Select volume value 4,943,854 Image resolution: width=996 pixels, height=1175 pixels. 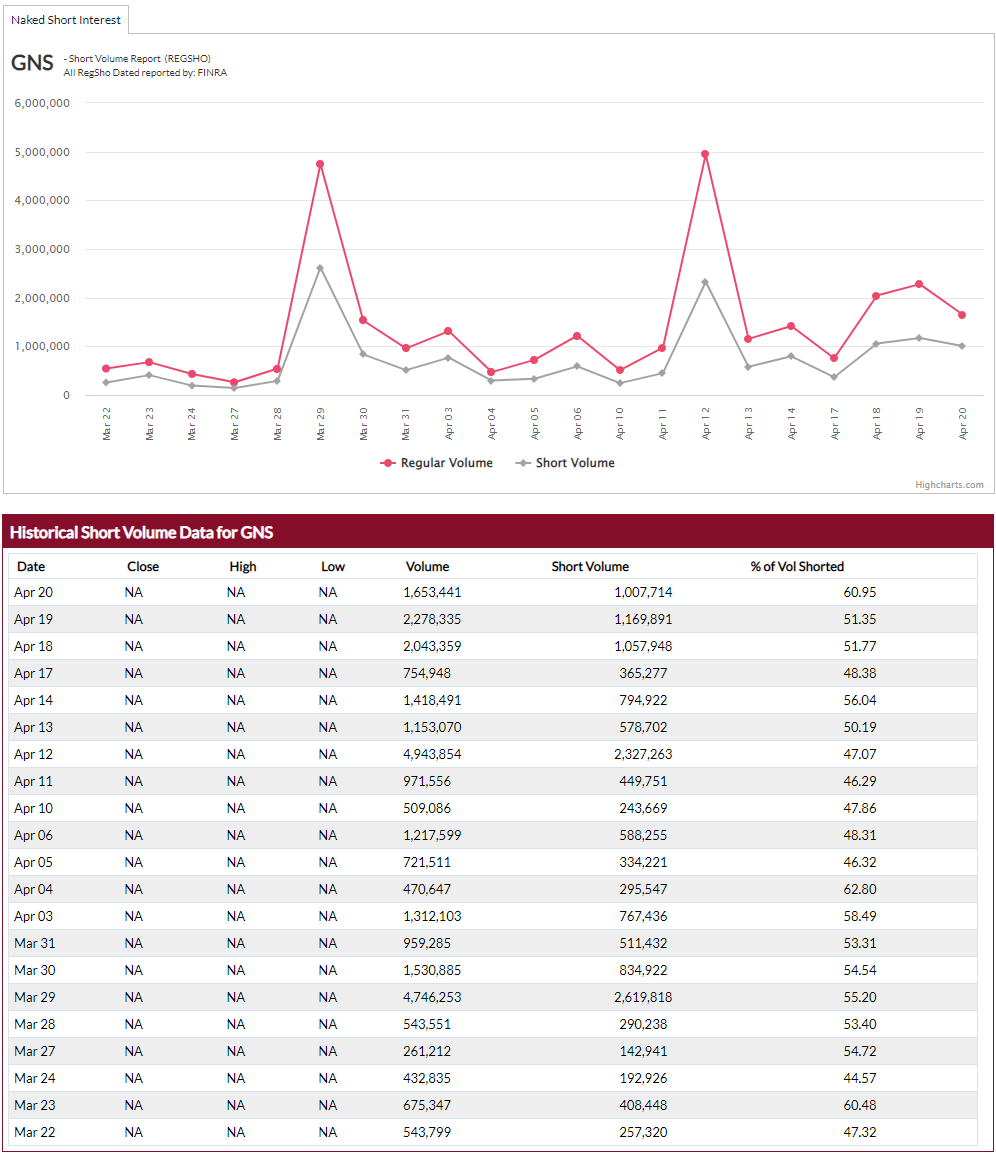[x=432, y=754]
